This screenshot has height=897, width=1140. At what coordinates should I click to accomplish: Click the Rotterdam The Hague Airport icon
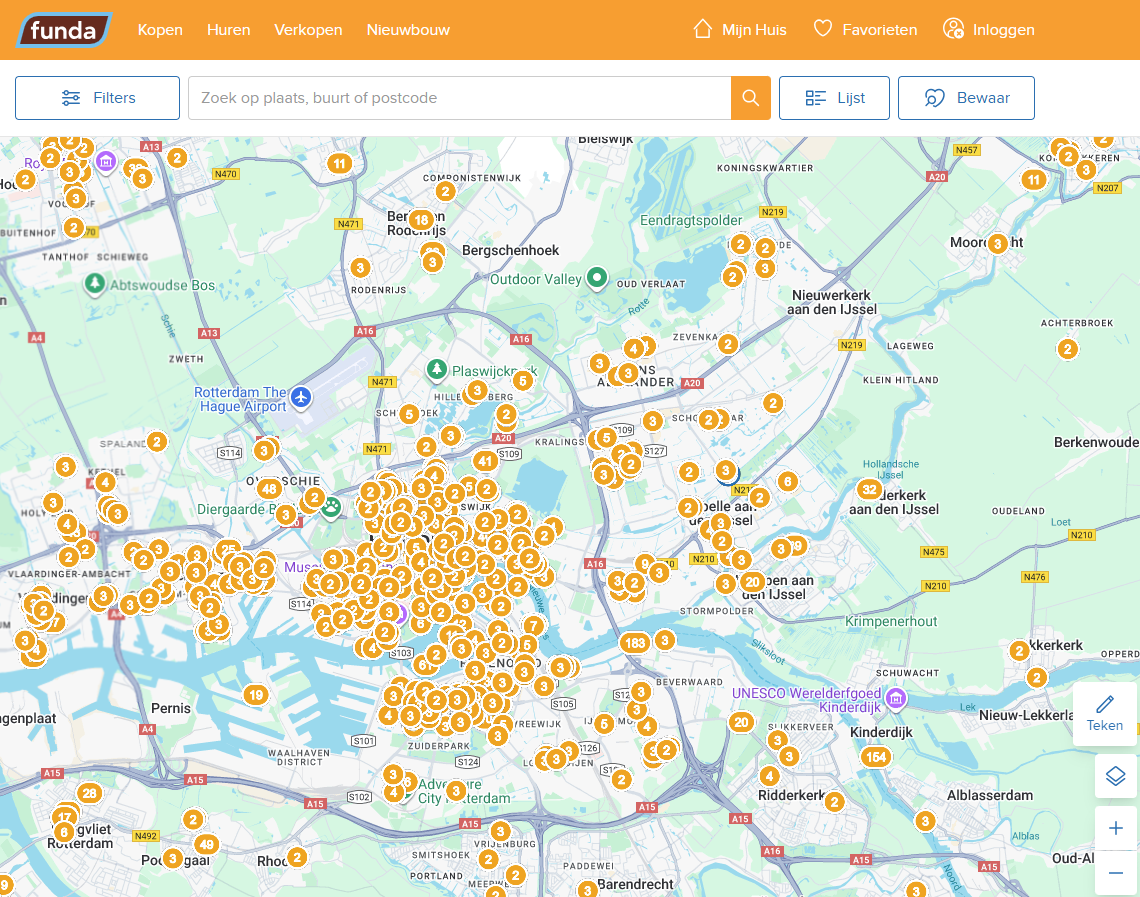point(300,398)
